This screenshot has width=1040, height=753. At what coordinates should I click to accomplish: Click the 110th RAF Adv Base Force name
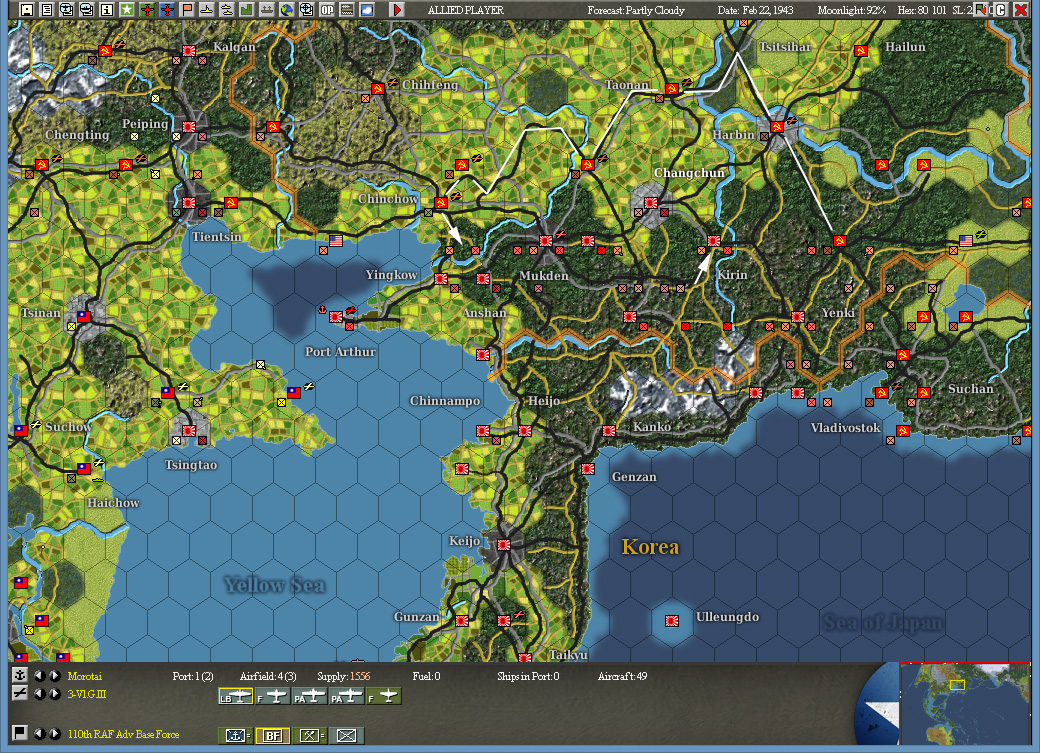123,734
